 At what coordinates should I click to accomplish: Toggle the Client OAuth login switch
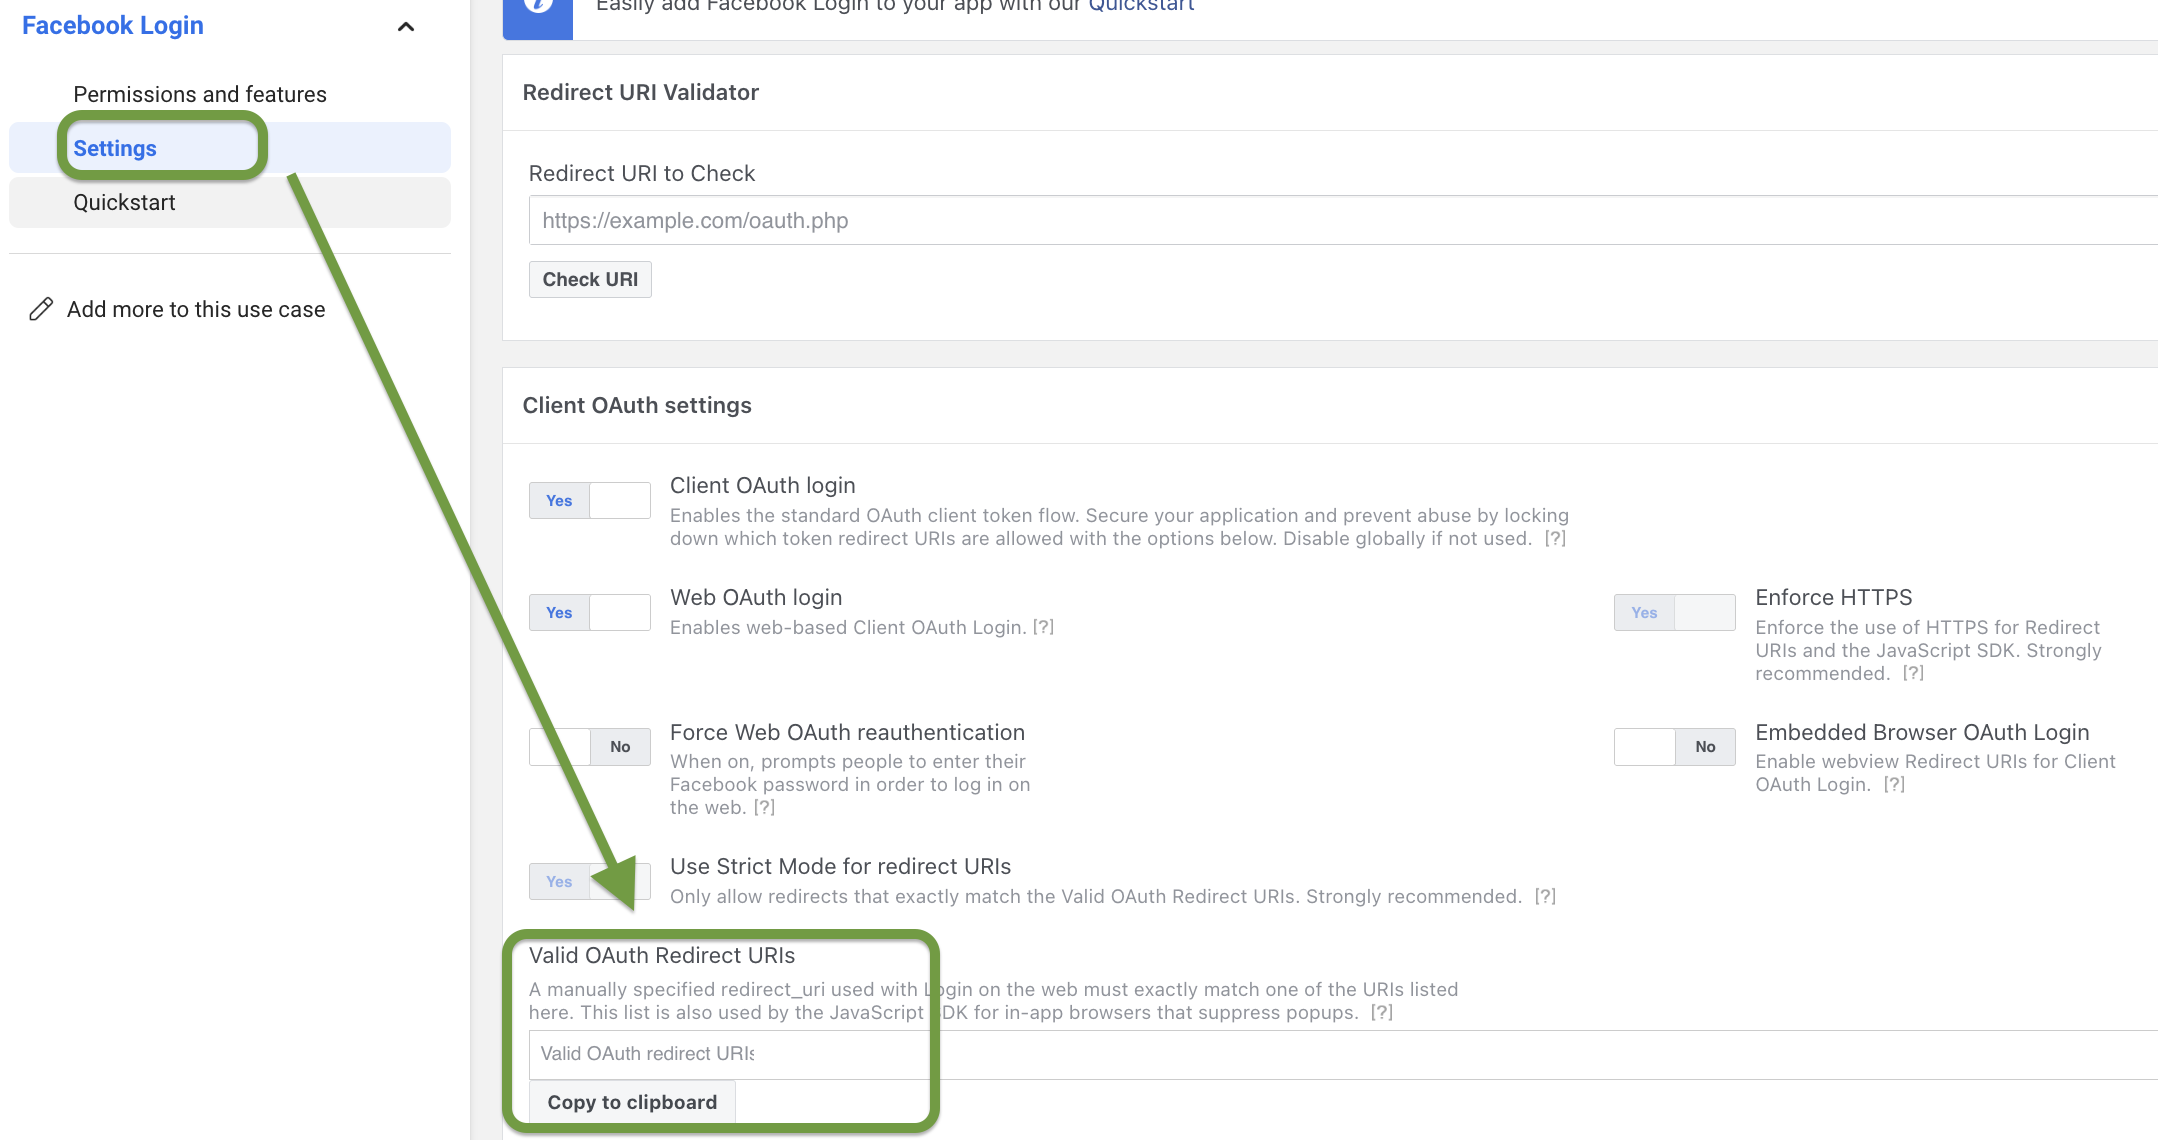pos(590,500)
